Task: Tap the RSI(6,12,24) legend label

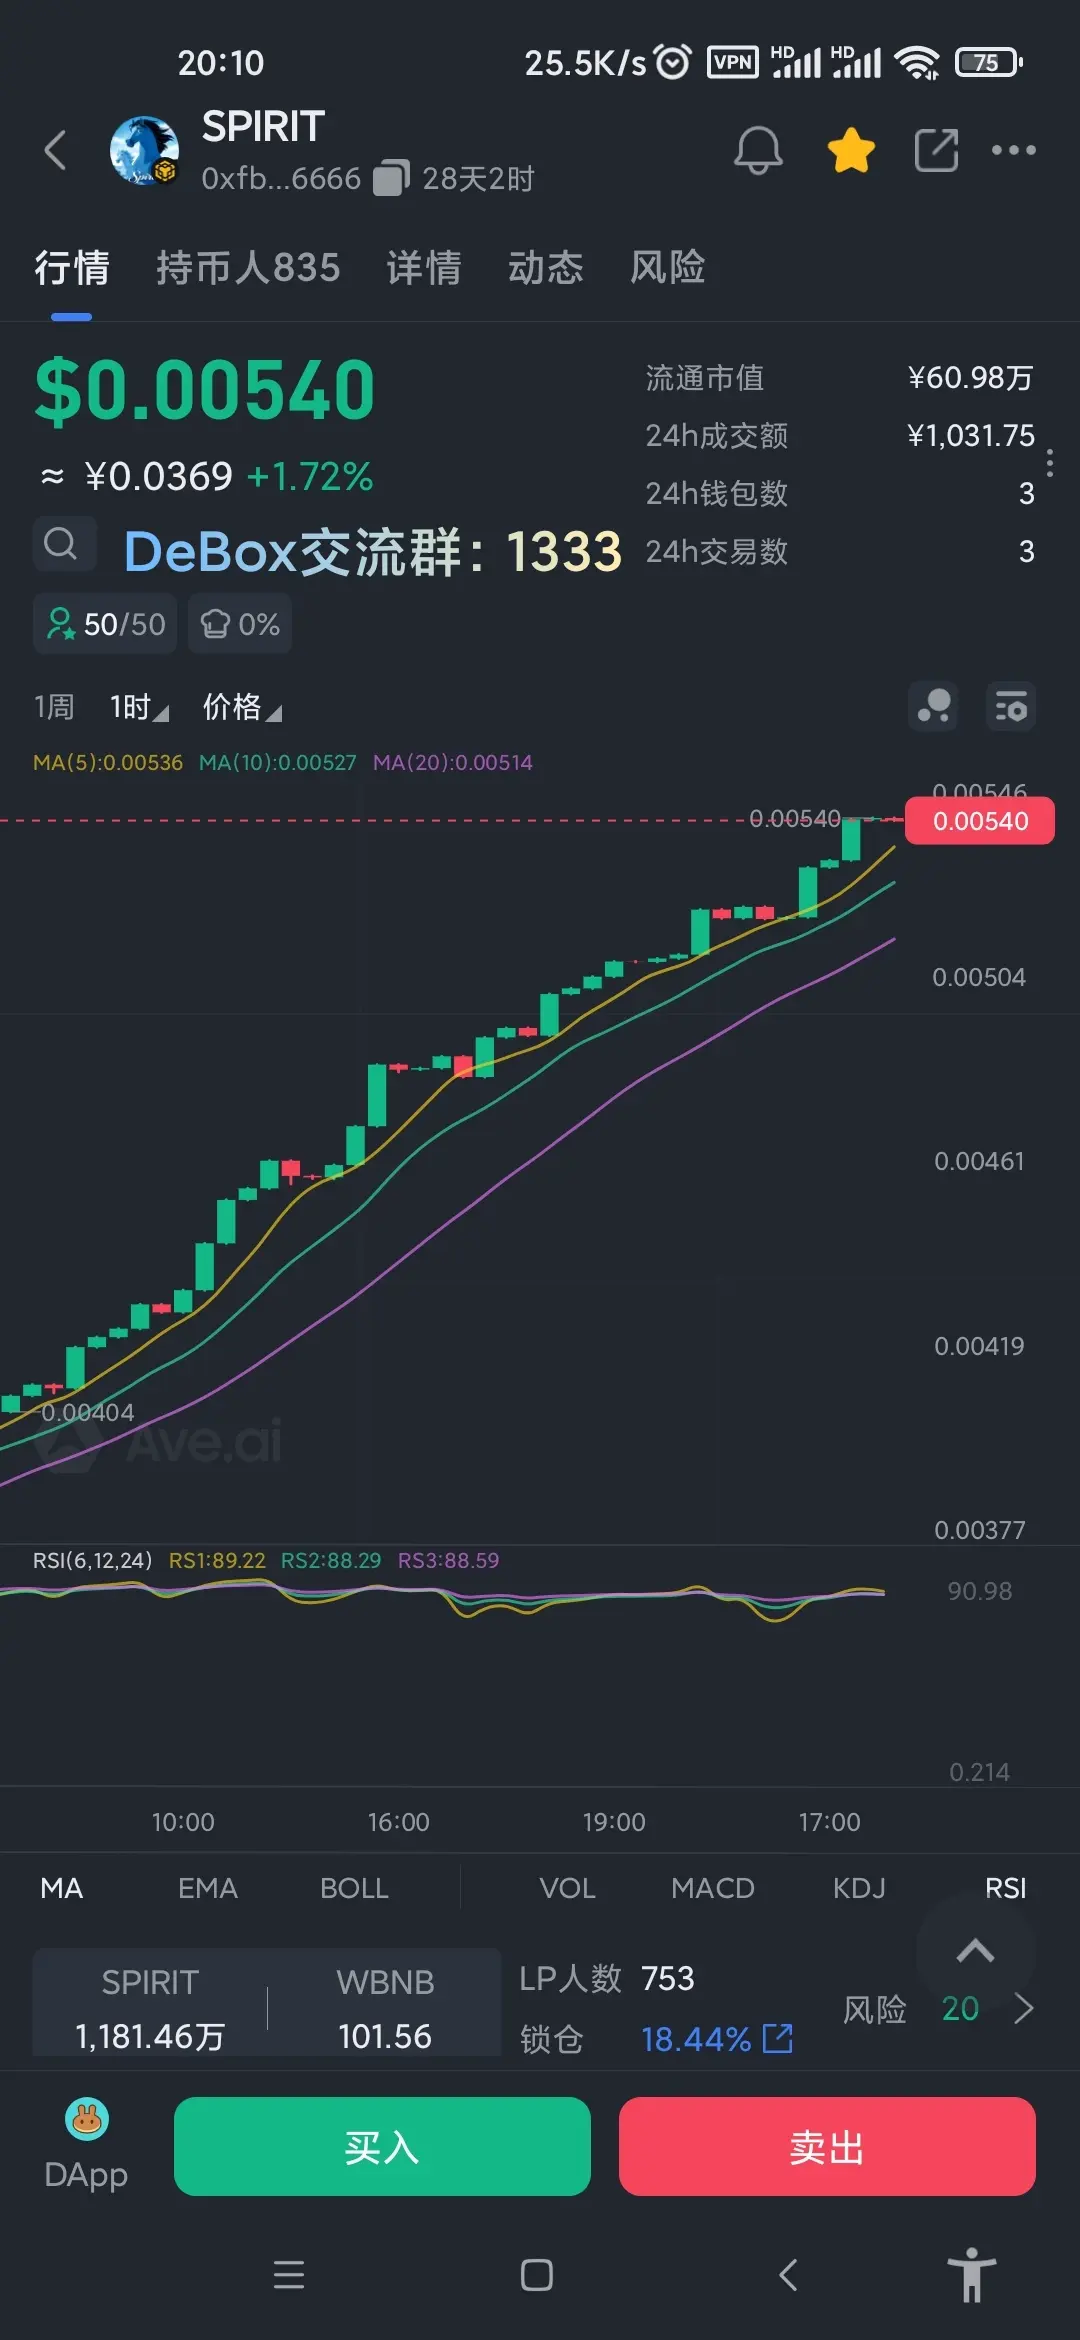Action: (x=92, y=1561)
